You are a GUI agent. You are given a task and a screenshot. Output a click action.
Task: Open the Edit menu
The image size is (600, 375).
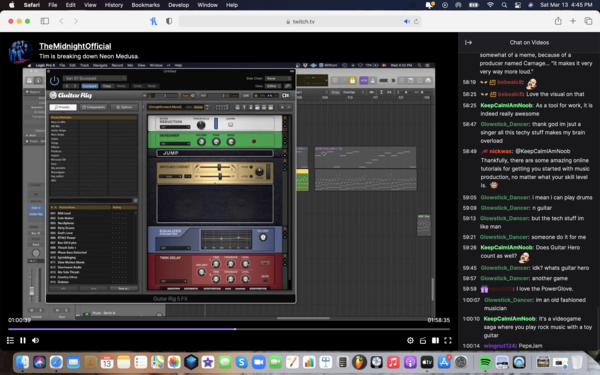click(70, 5)
